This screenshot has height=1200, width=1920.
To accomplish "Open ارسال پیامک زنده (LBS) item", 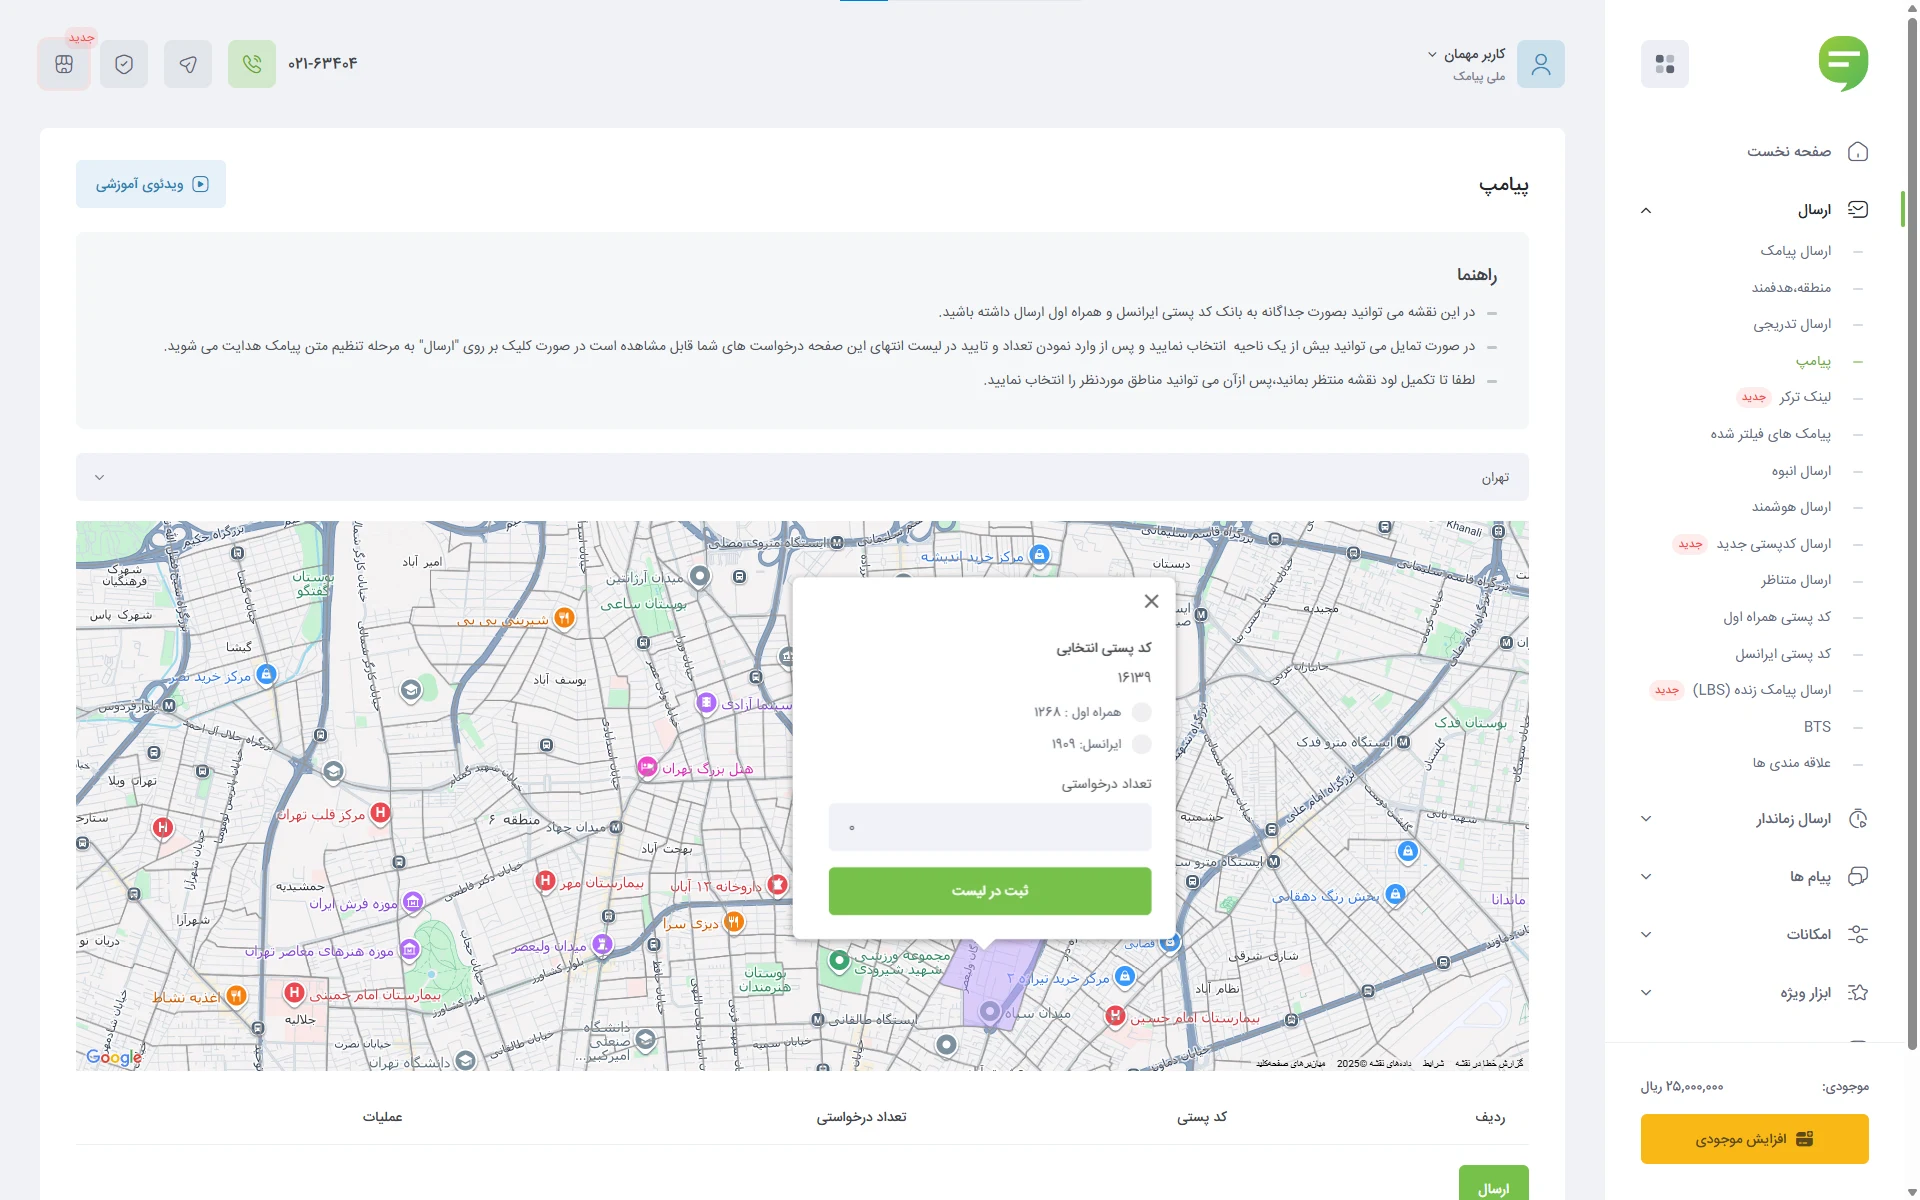I will click(x=1762, y=690).
